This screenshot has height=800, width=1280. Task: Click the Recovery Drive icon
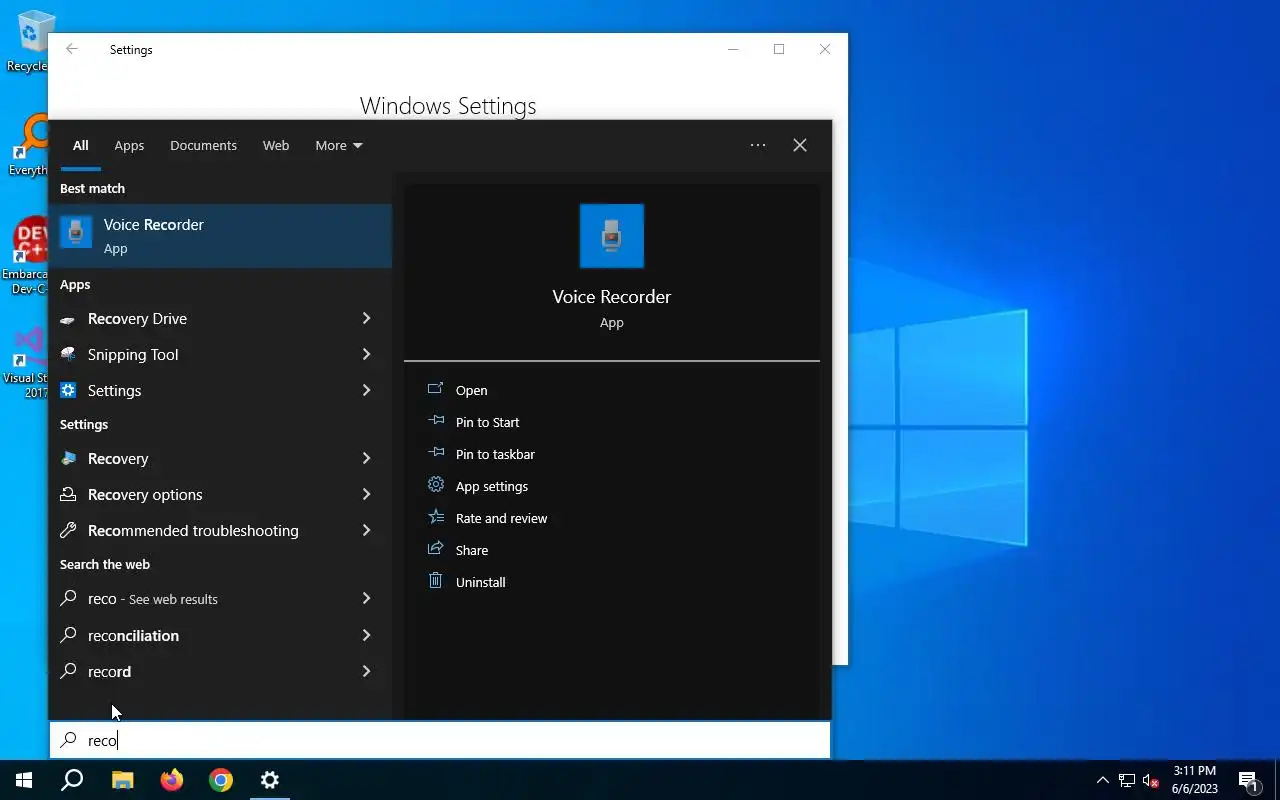tap(68, 319)
